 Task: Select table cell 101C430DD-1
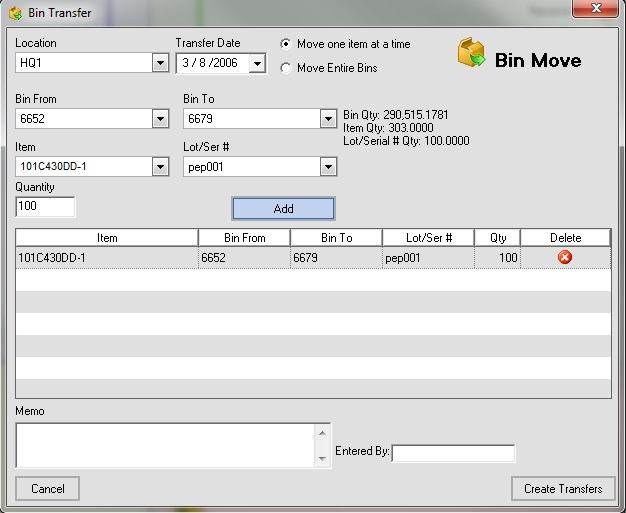pos(107,258)
